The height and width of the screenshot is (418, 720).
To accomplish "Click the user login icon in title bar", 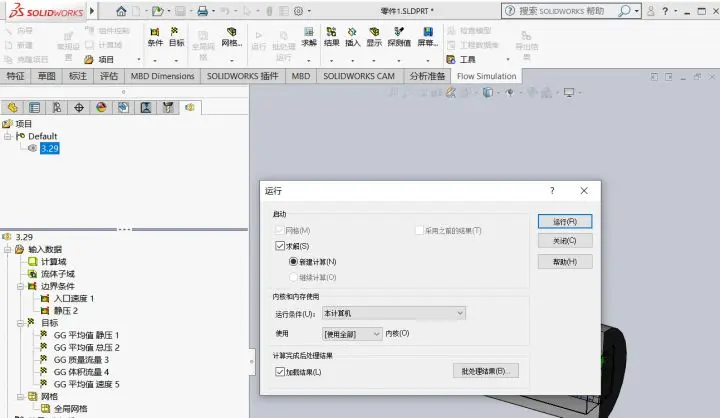I will click(650, 11).
